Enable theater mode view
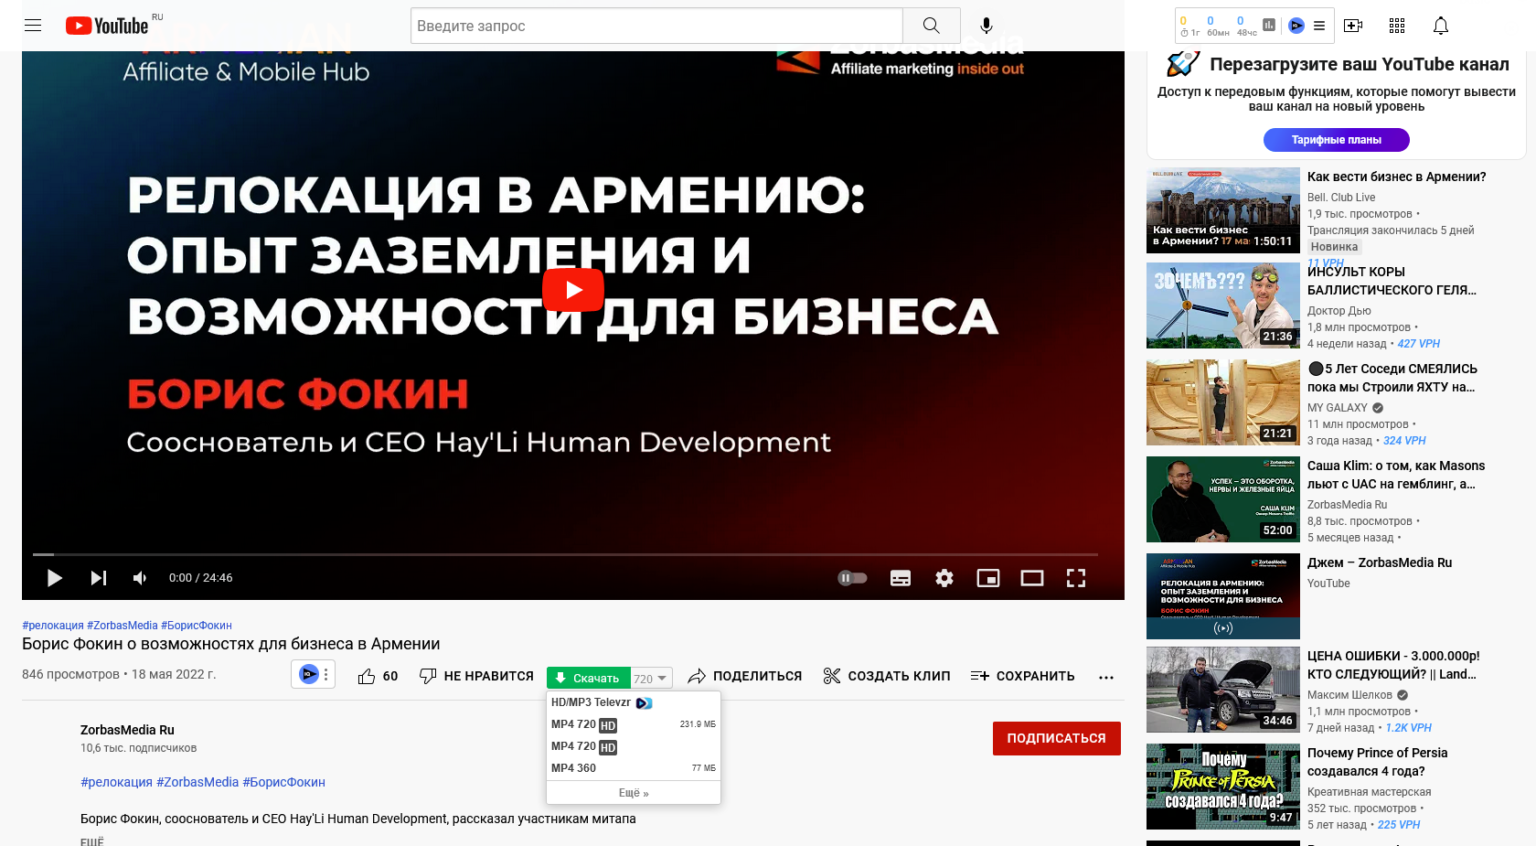The height and width of the screenshot is (846, 1536). click(x=1032, y=578)
